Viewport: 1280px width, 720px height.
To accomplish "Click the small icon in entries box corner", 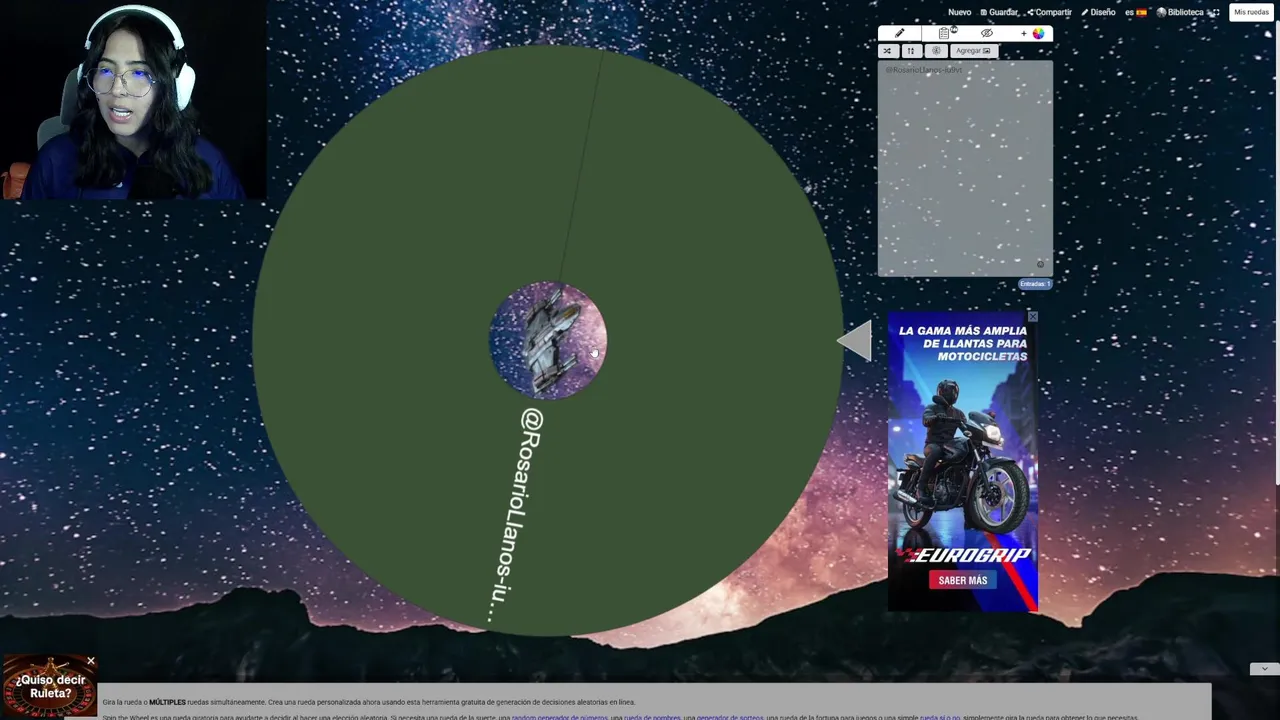I will [1040, 265].
